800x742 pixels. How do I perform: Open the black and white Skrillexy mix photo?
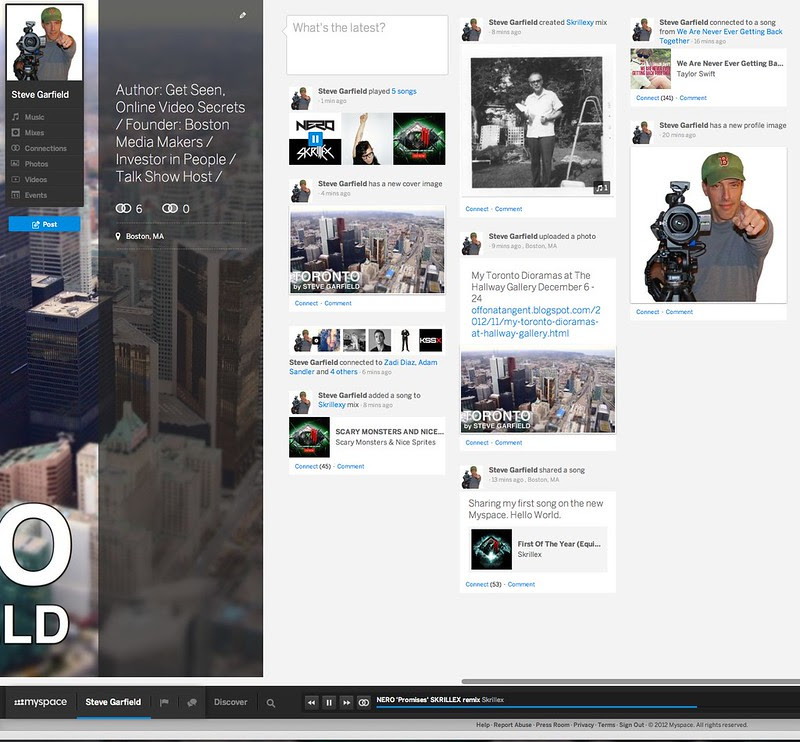click(x=536, y=122)
